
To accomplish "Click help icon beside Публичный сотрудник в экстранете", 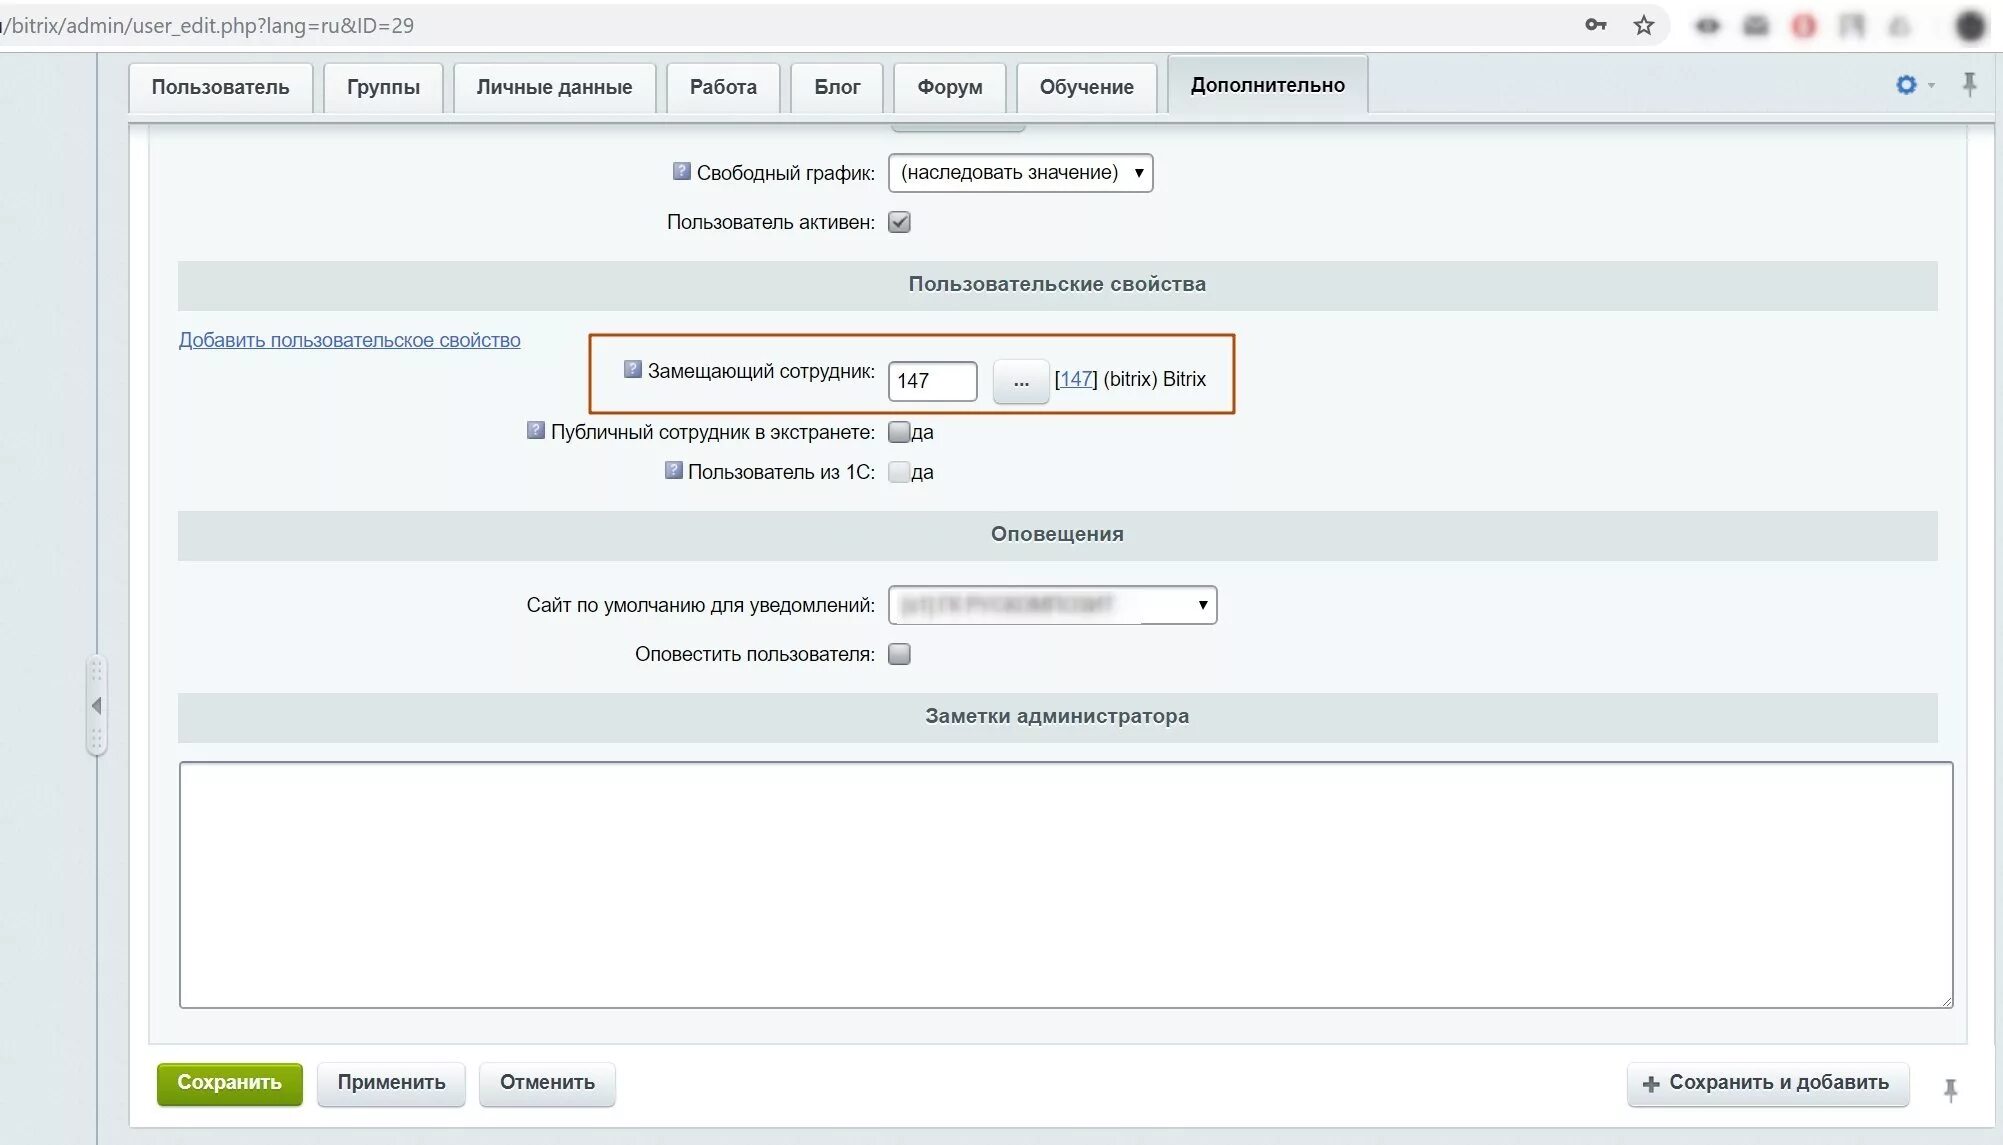I will pyautogui.click(x=535, y=430).
